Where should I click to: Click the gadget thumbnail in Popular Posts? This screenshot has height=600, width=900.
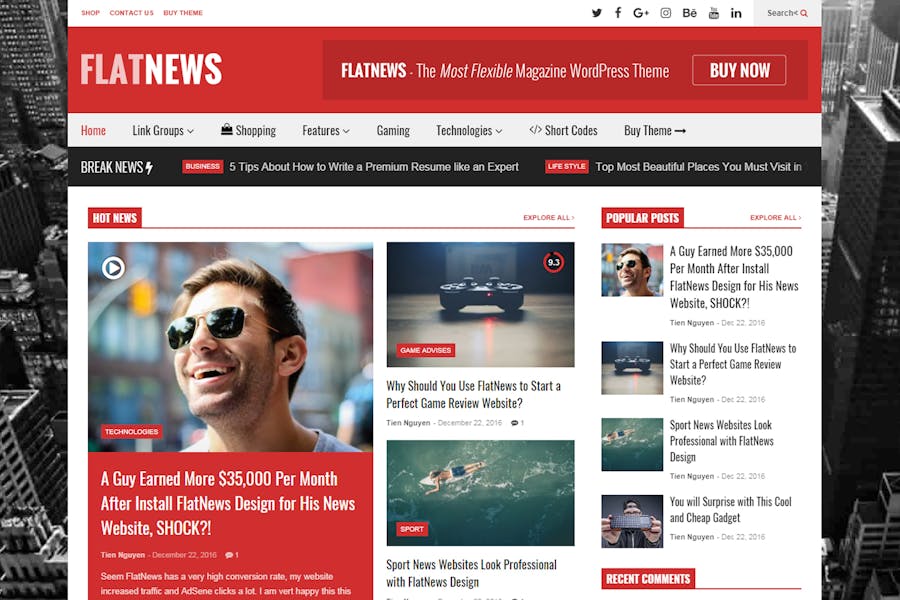click(632, 521)
